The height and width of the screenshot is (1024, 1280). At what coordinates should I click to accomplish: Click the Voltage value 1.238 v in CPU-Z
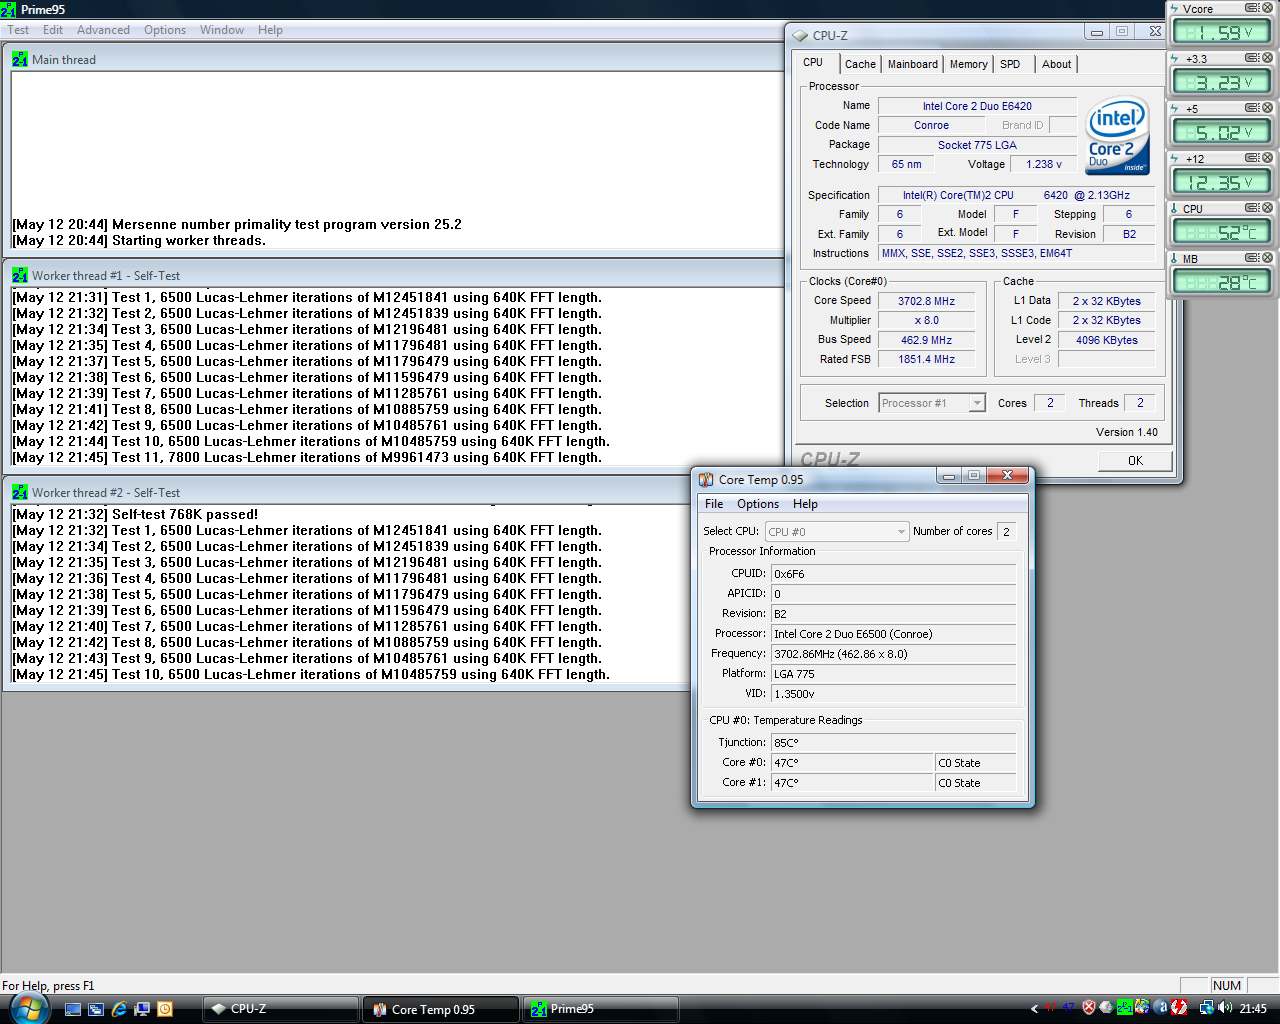pos(1044,164)
